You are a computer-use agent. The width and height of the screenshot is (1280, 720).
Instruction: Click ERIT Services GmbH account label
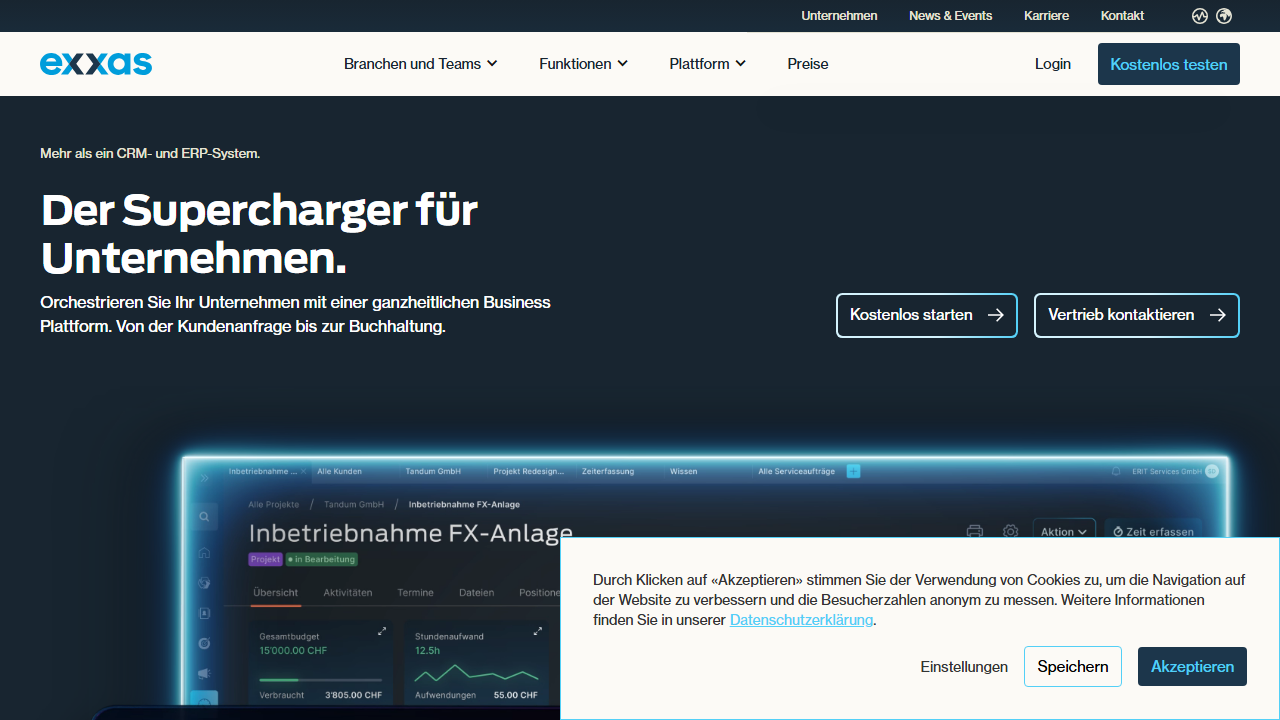pyautogui.click(x=1167, y=471)
